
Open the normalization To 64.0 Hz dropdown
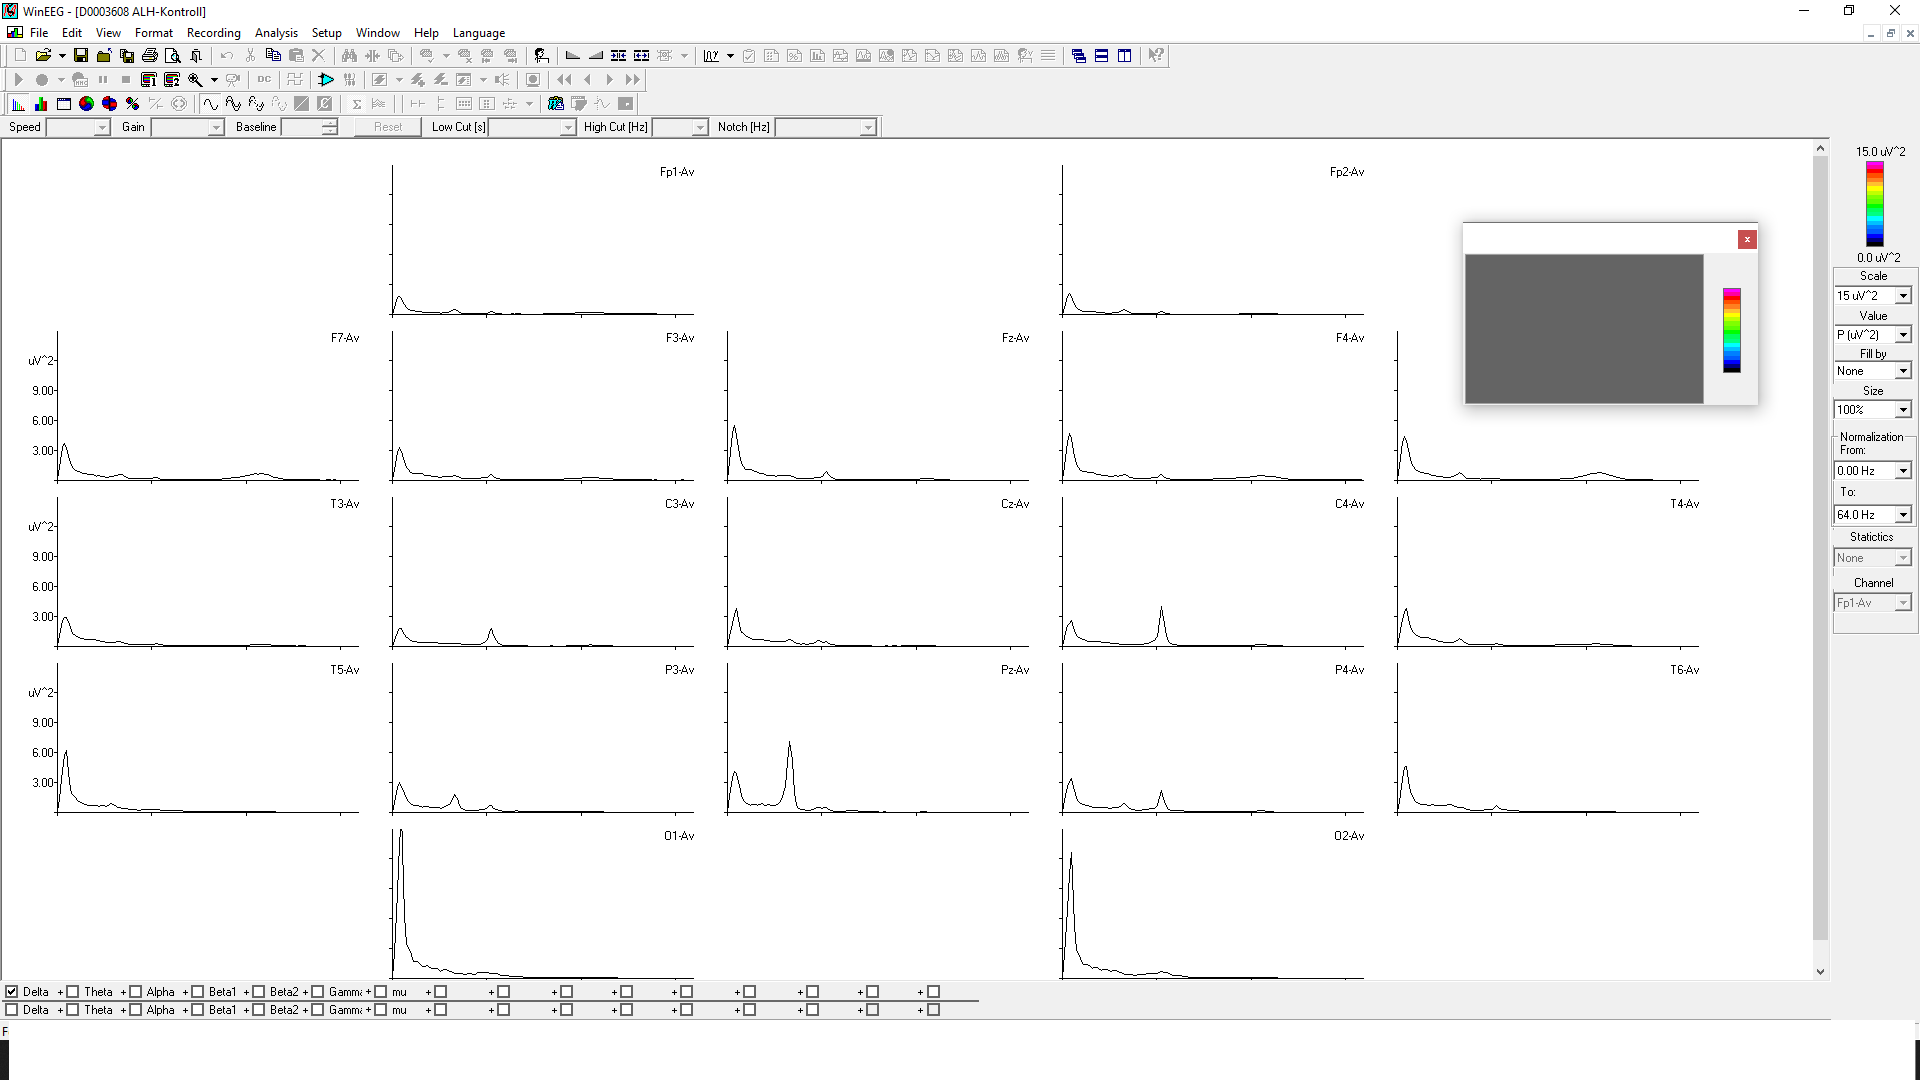point(1903,515)
